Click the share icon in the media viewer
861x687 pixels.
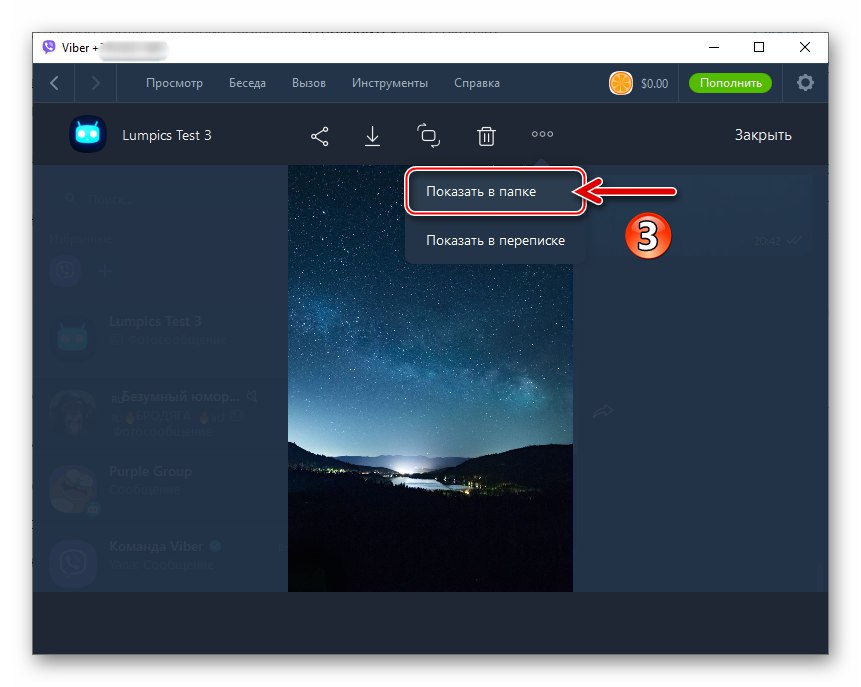320,136
